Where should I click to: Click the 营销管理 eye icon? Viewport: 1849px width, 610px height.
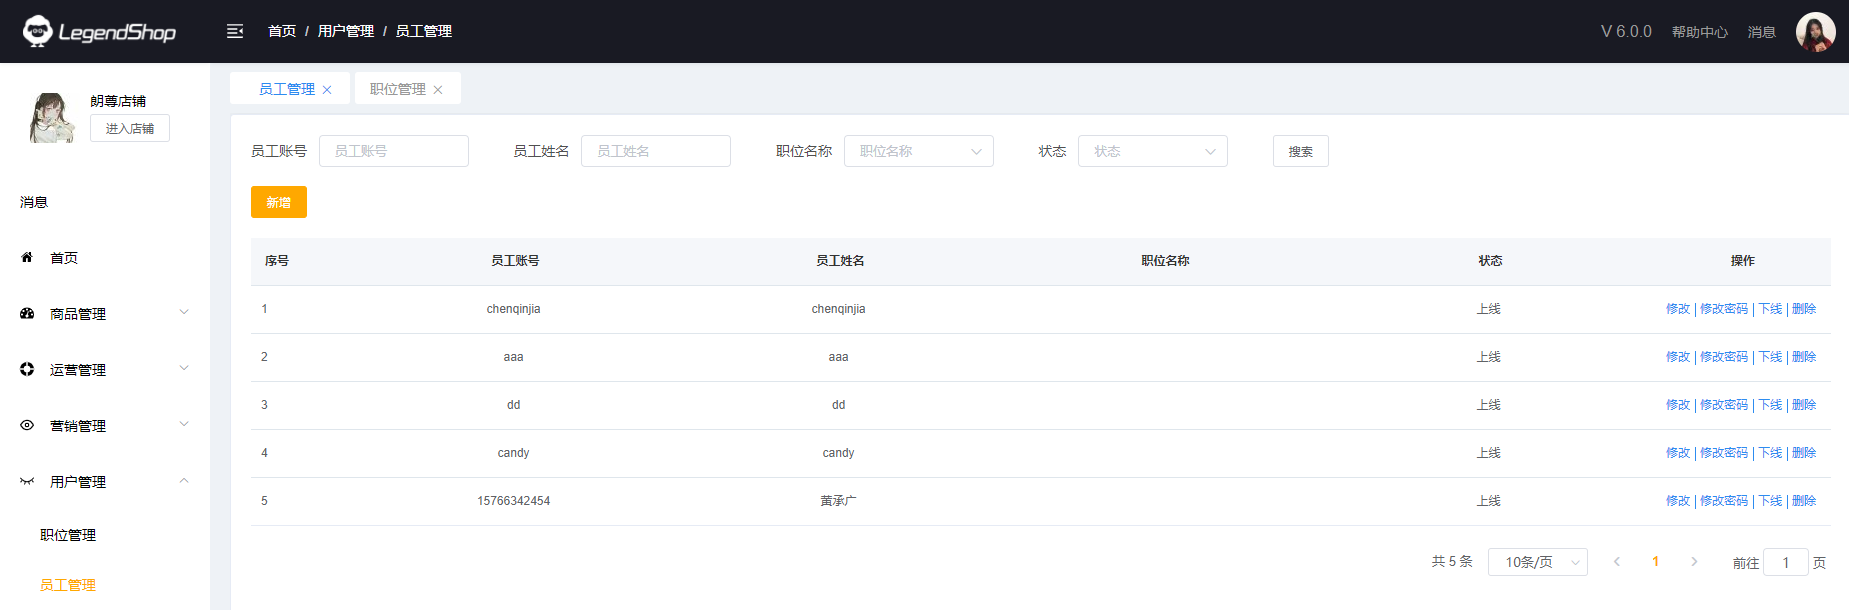[x=27, y=426]
